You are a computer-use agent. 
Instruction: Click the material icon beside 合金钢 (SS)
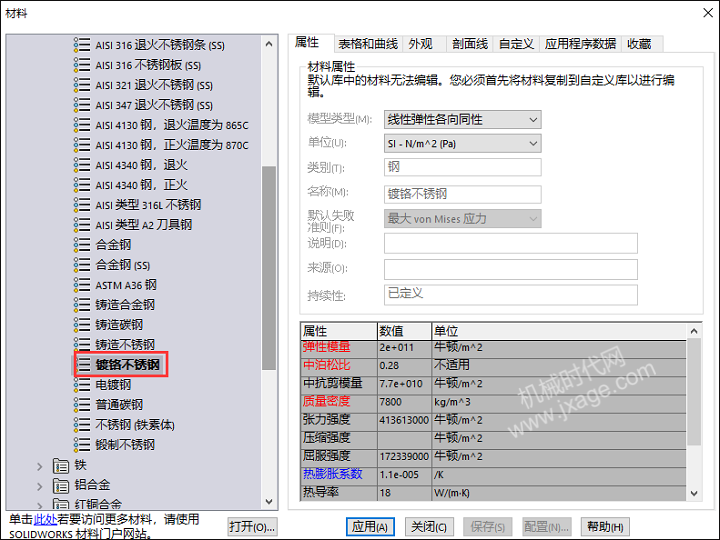pos(82,264)
